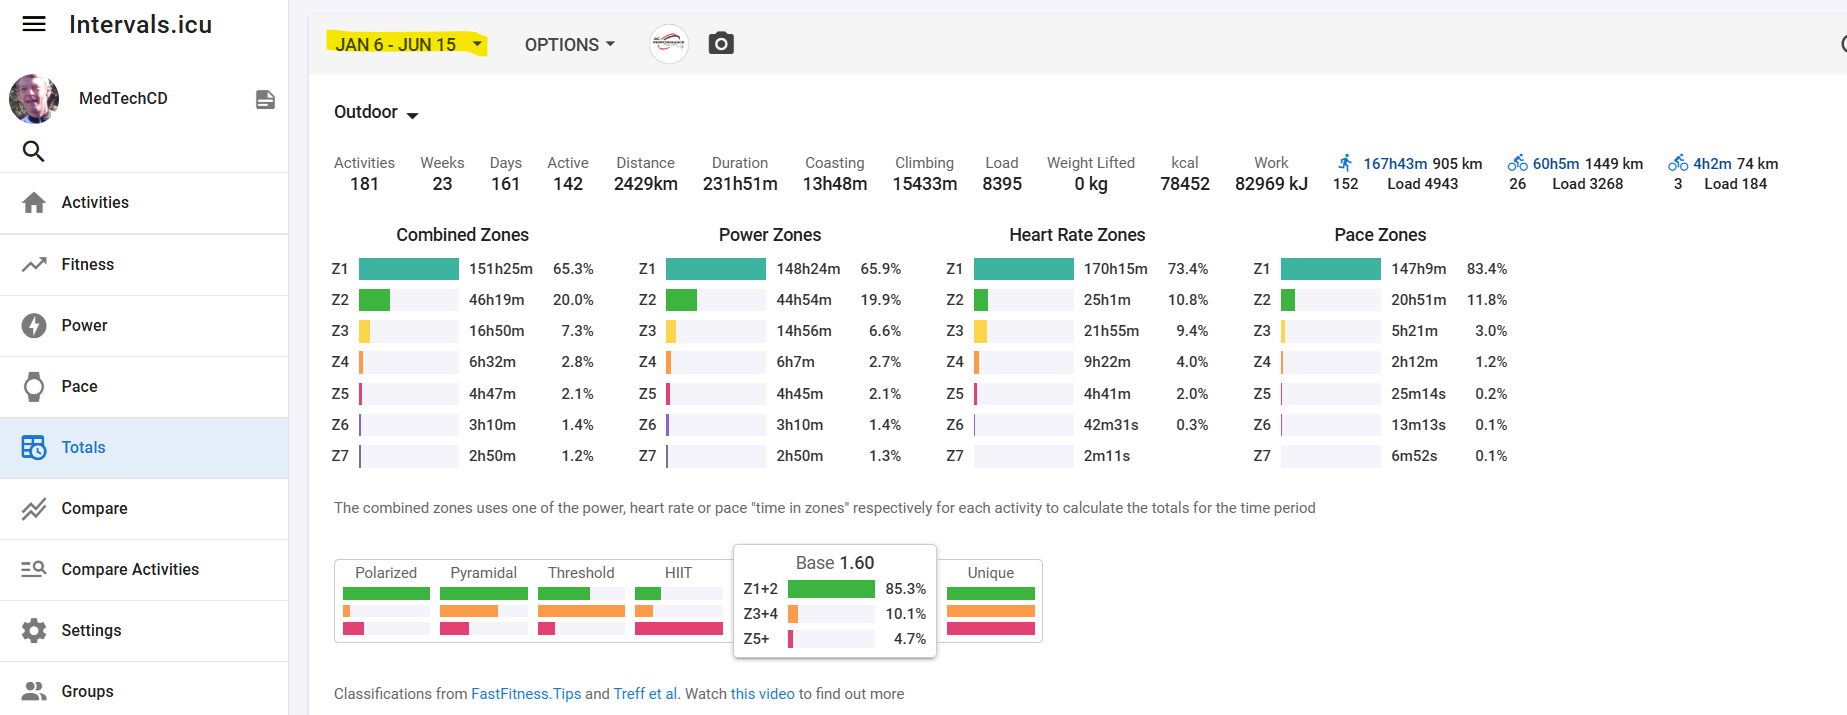Click the round team logo icon
1847x715 pixels.
click(x=668, y=44)
